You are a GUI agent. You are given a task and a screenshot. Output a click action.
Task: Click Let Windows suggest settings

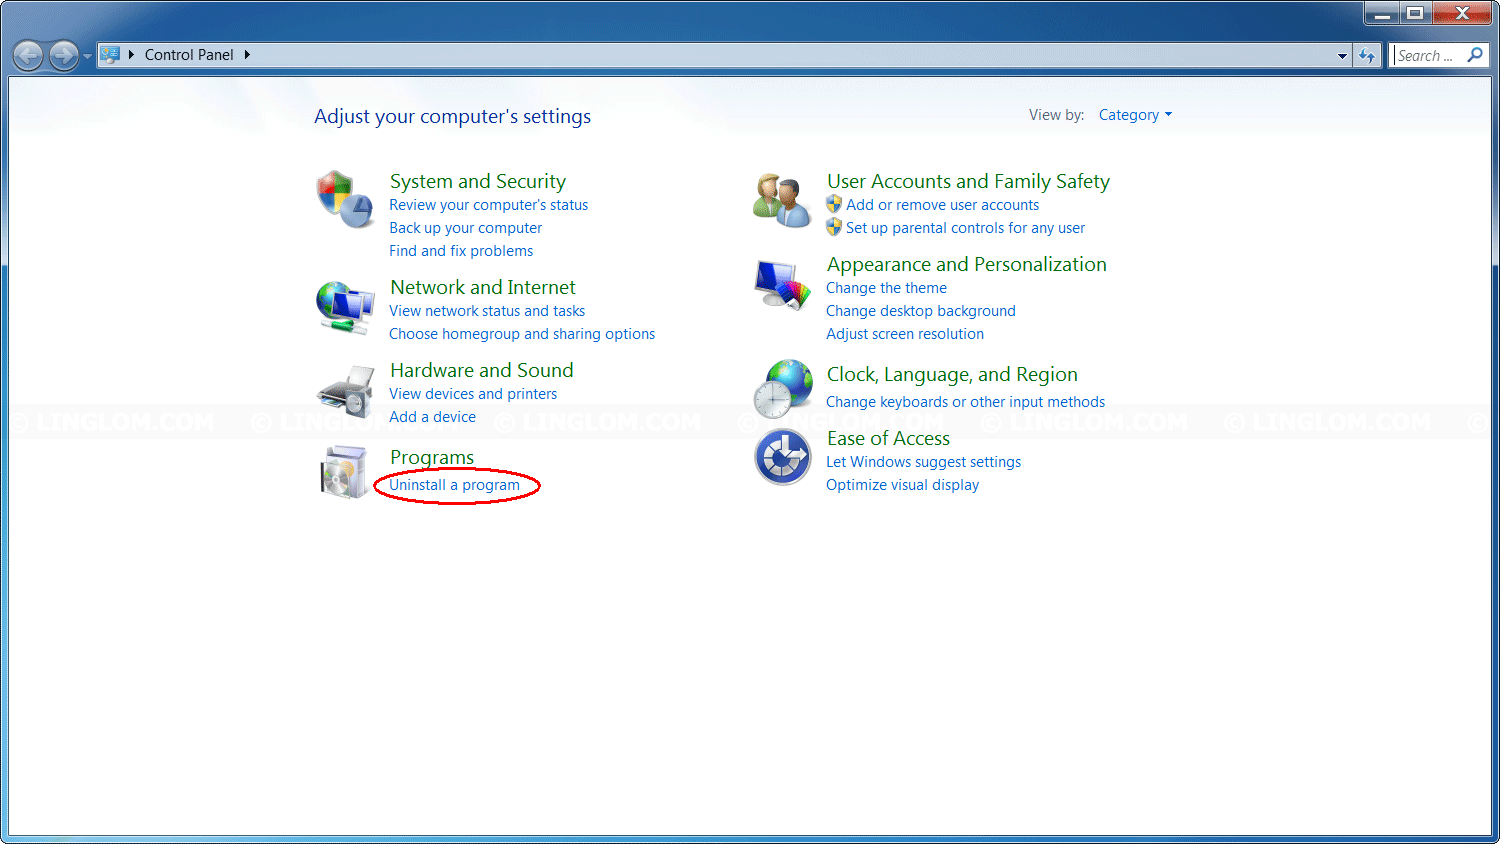tap(923, 462)
